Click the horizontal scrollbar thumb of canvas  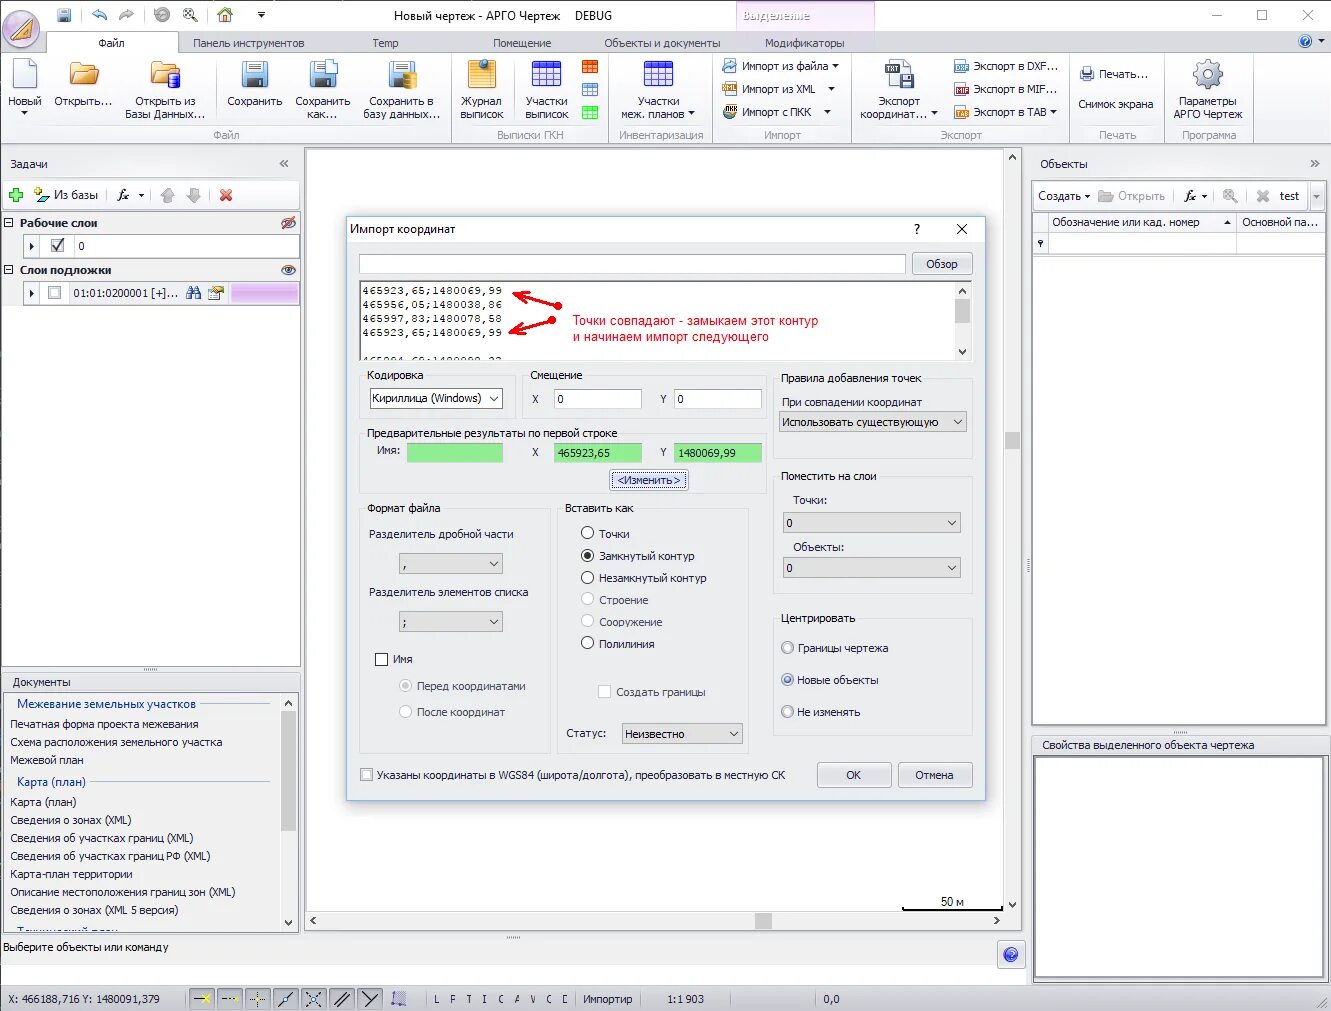pyautogui.click(x=763, y=921)
